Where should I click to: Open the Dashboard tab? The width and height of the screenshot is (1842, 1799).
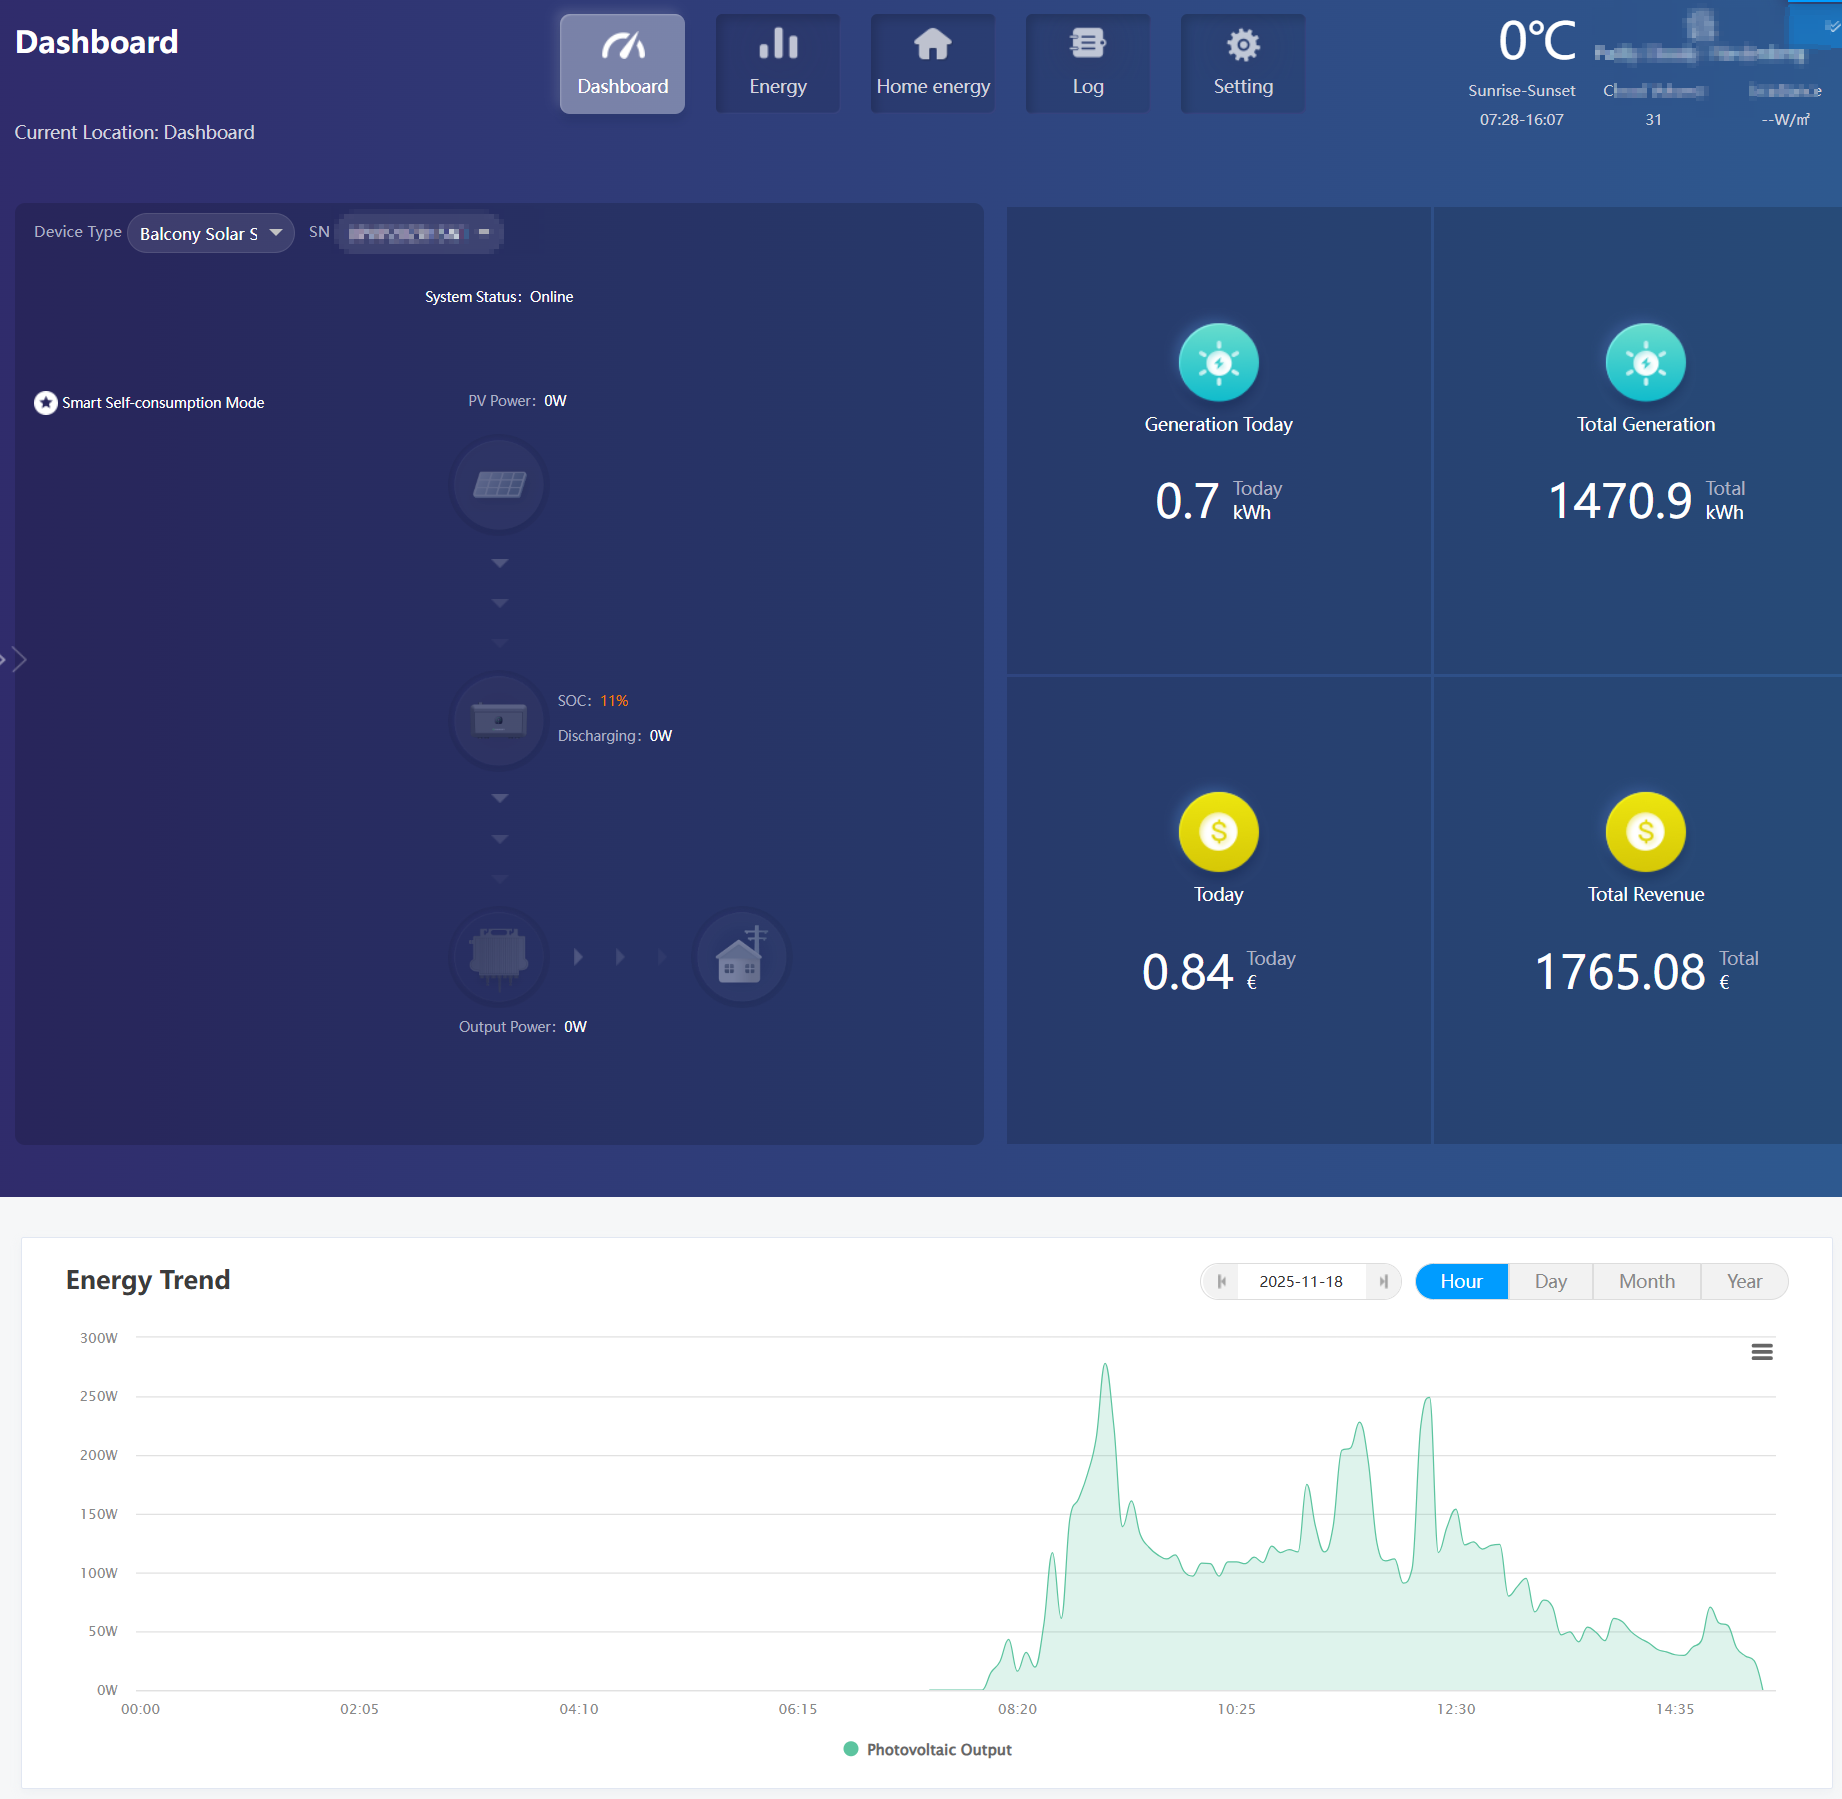tap(622, 64)
